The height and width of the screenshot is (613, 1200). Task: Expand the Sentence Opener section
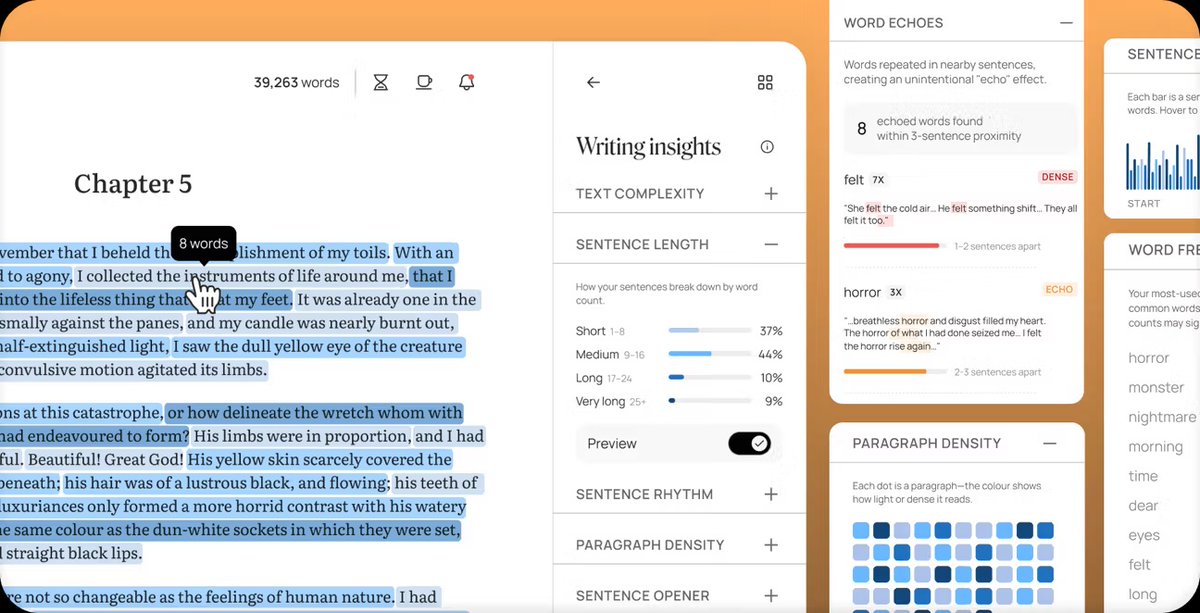pyautogui.click(x=771, y=595)
